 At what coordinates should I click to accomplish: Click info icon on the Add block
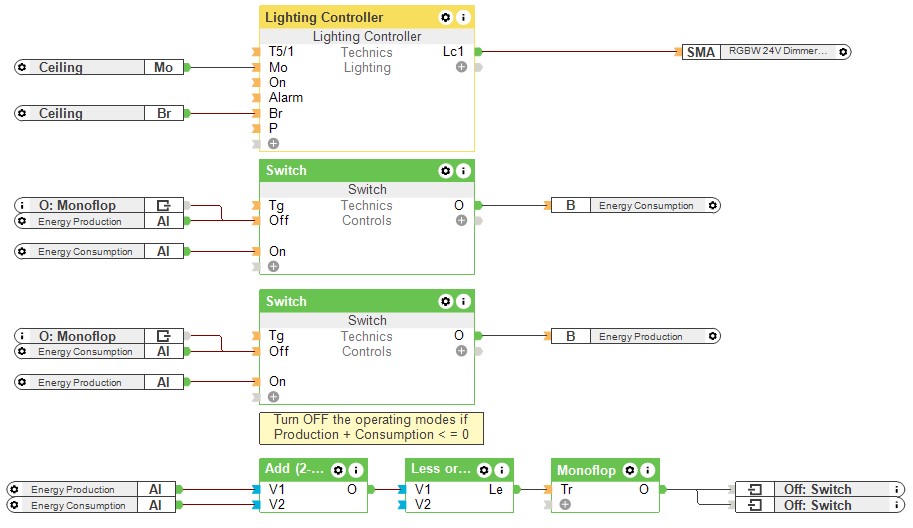tap(356, 470)
